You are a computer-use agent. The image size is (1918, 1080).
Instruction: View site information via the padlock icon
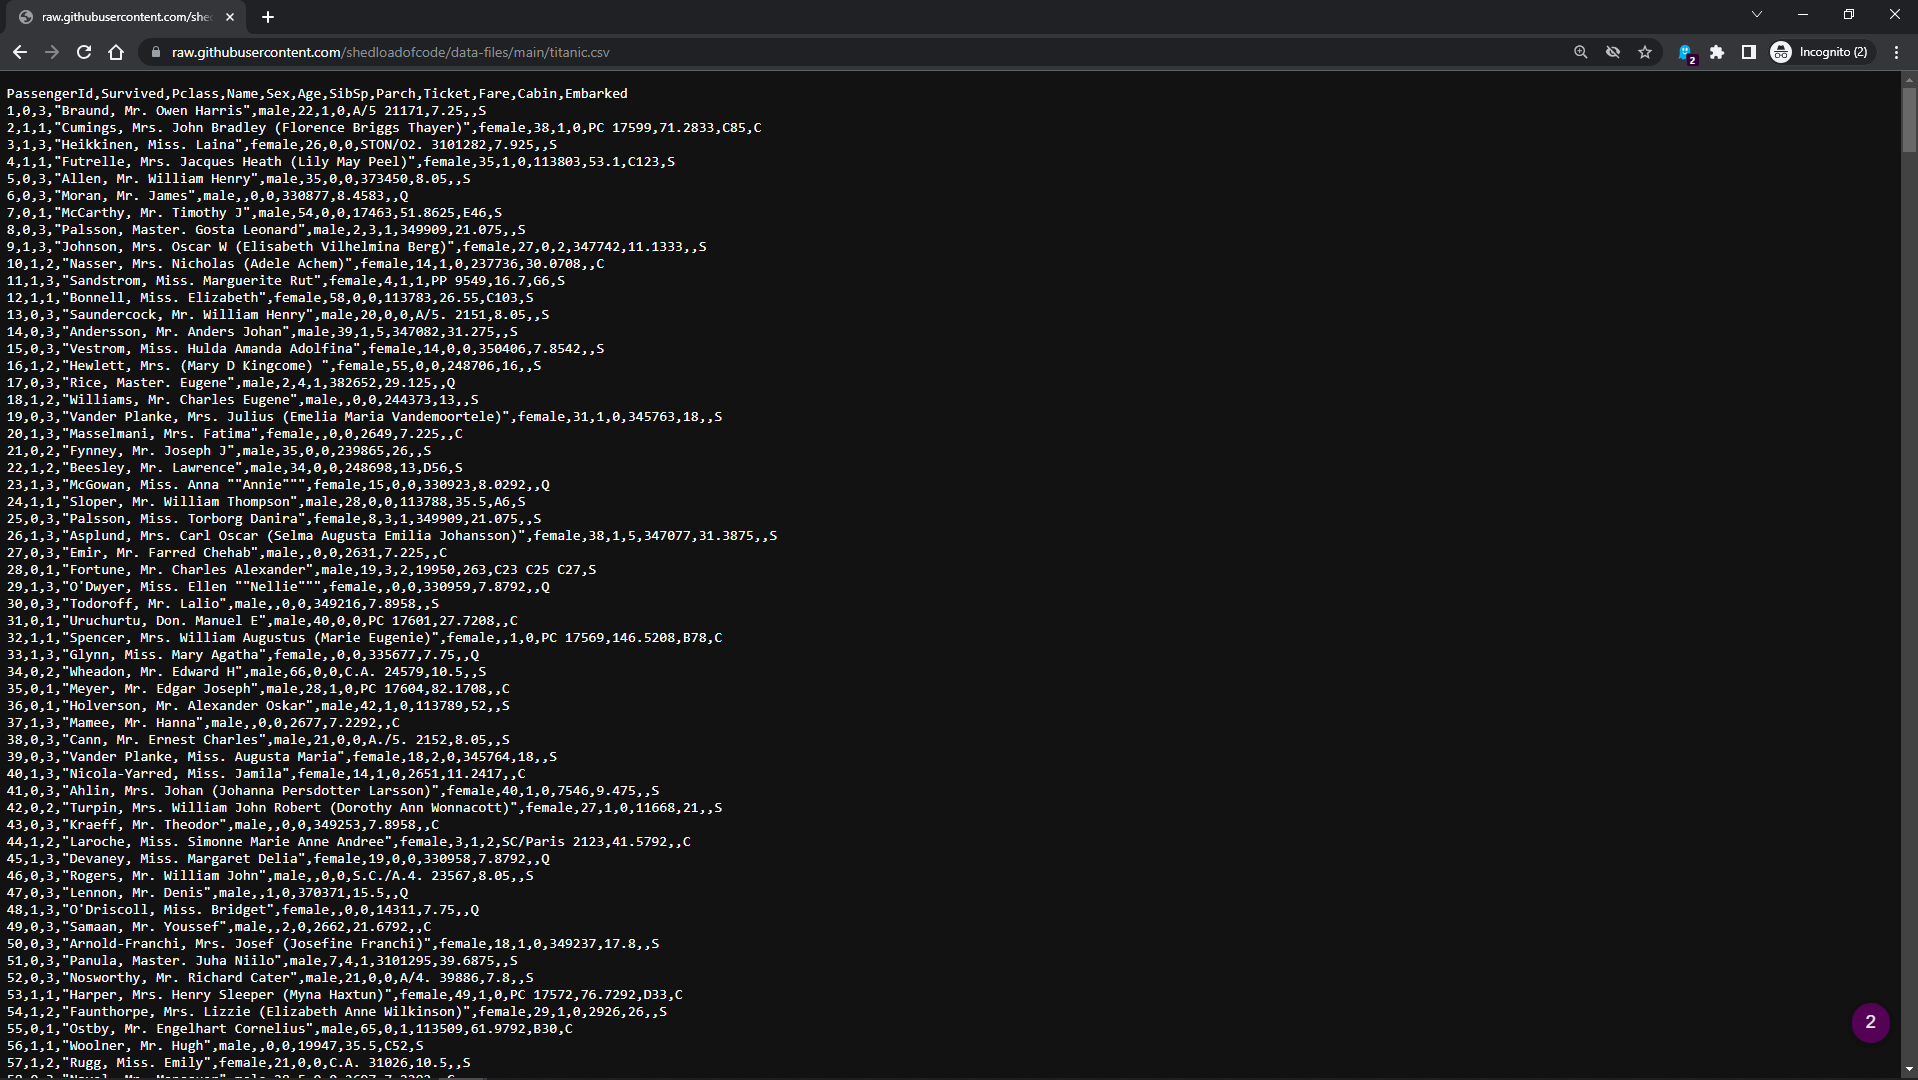tap(155, 52)
